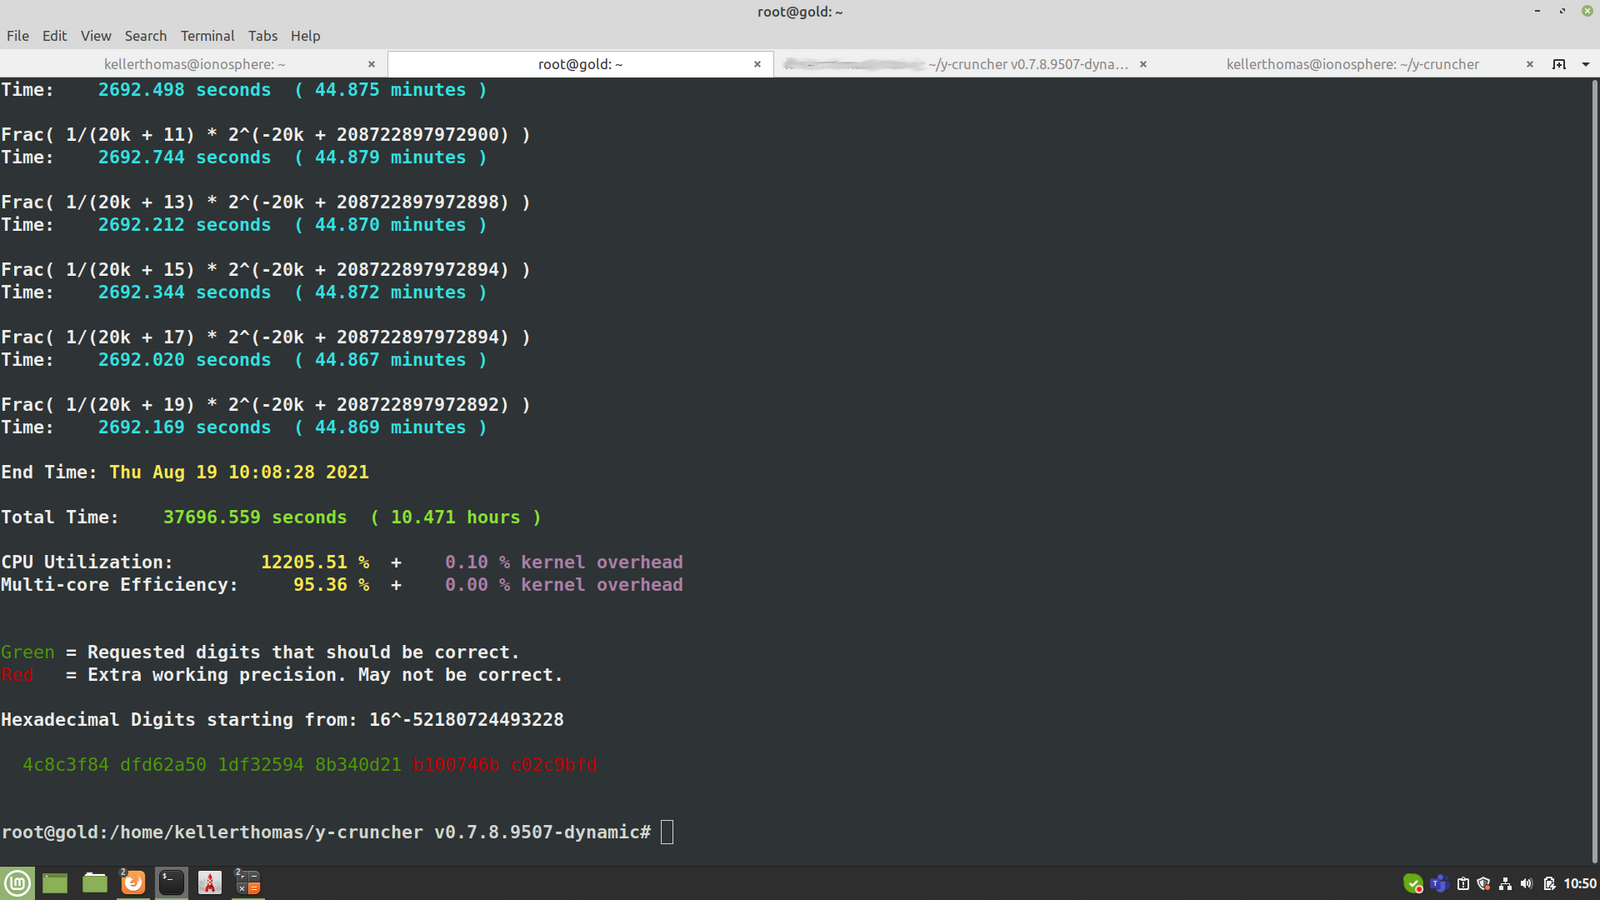The image size is (1600, 900).
Task: Open the clipboard notification tray icon
Action: coord(1462,884)
